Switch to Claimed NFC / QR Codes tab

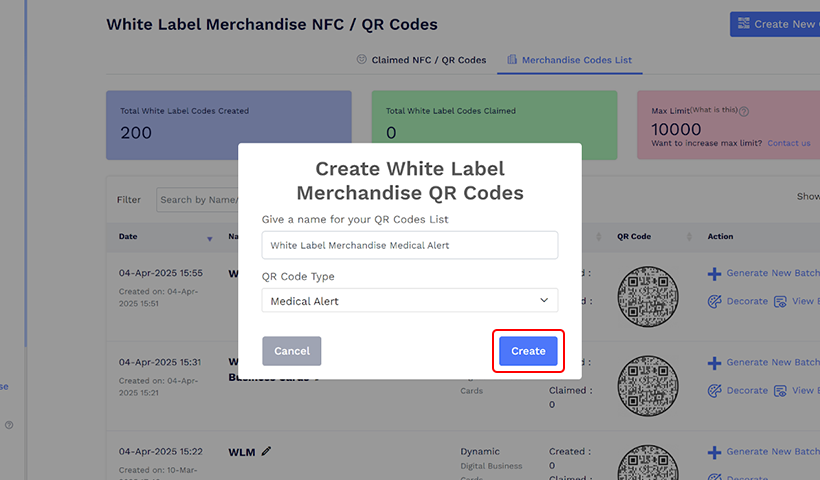421,60
